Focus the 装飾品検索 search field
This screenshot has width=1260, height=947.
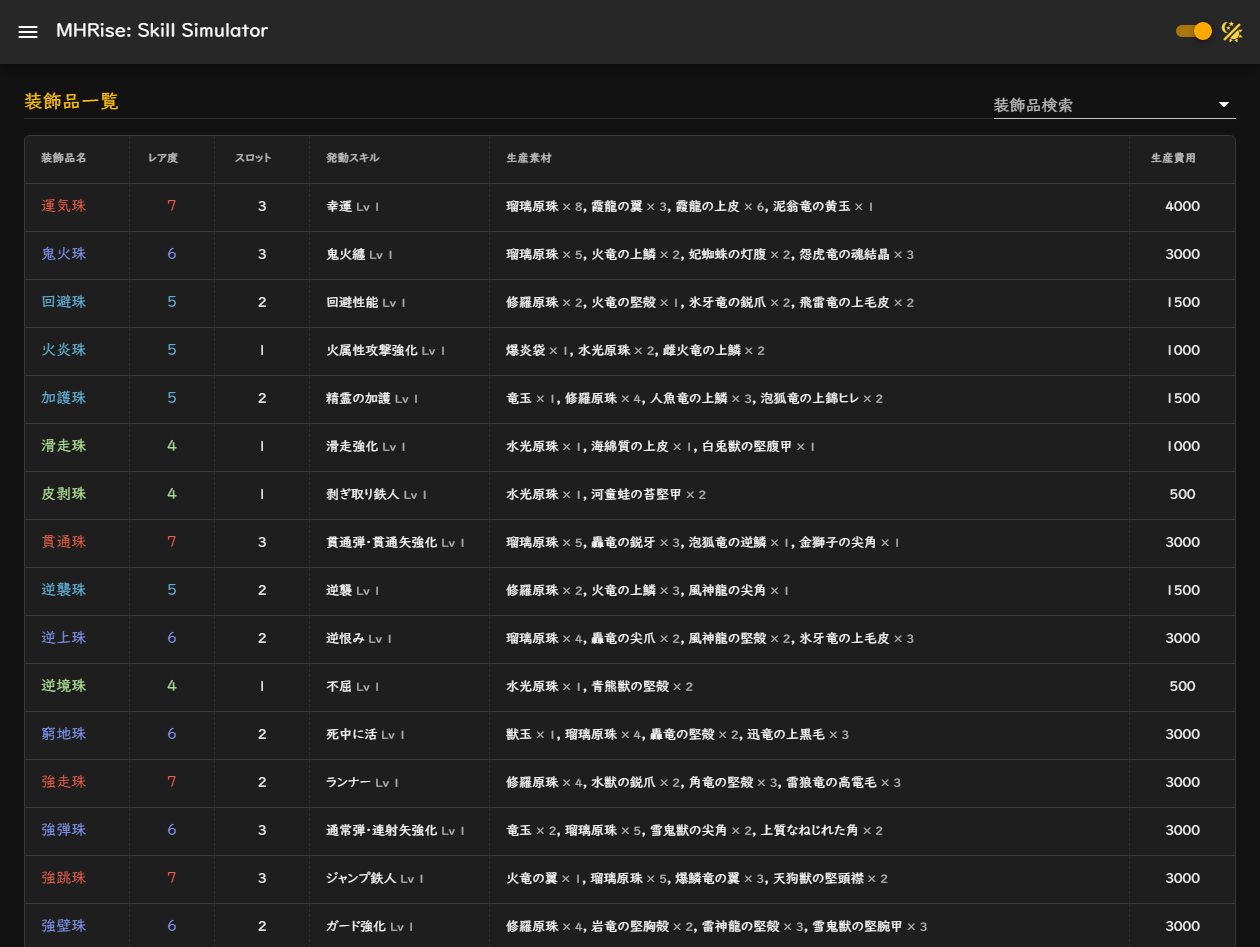1098,105
